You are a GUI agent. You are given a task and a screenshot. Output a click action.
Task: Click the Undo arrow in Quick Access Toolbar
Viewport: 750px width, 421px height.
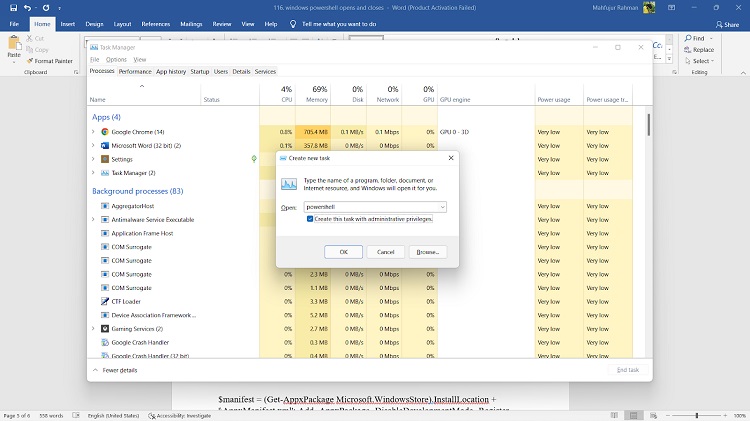pyautogui.click(x=28, y=7)
